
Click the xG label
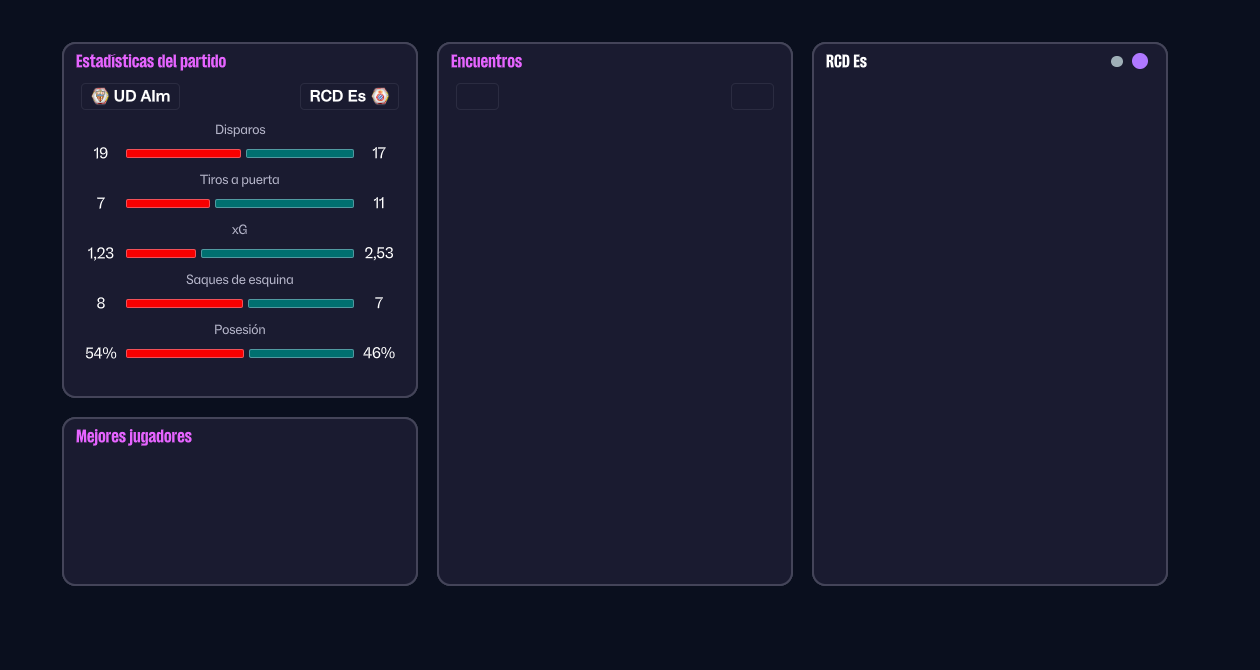240,230
